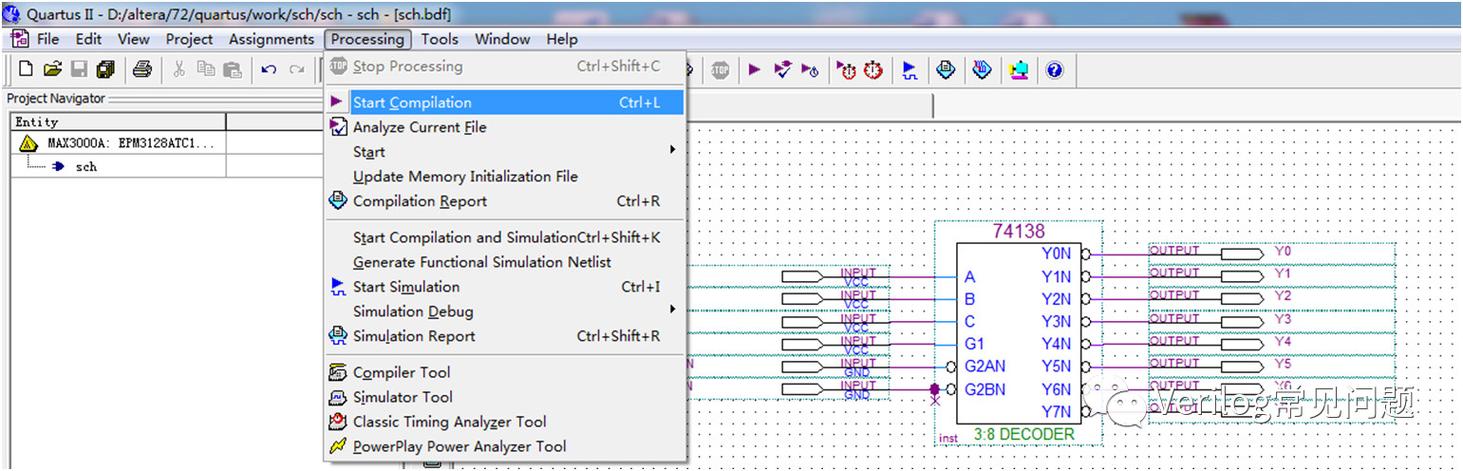Screen dimensions: 1463x471
Task: Expand the Simulation Debug submenu
Action: pyautogui.click(x=504, y=311)
